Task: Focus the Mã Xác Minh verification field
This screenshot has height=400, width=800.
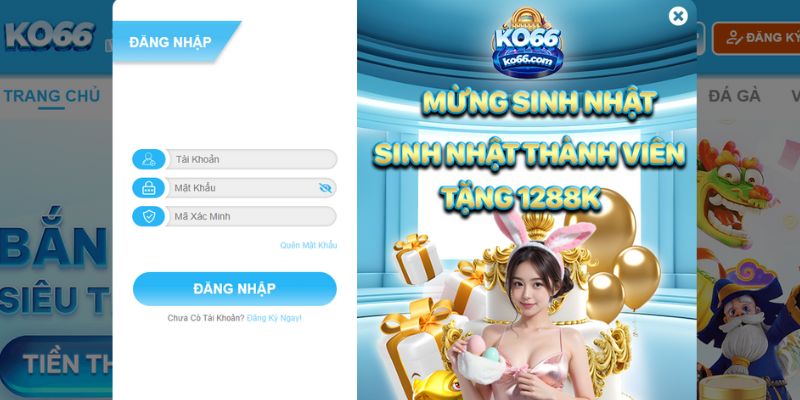Action: point(251,216)
